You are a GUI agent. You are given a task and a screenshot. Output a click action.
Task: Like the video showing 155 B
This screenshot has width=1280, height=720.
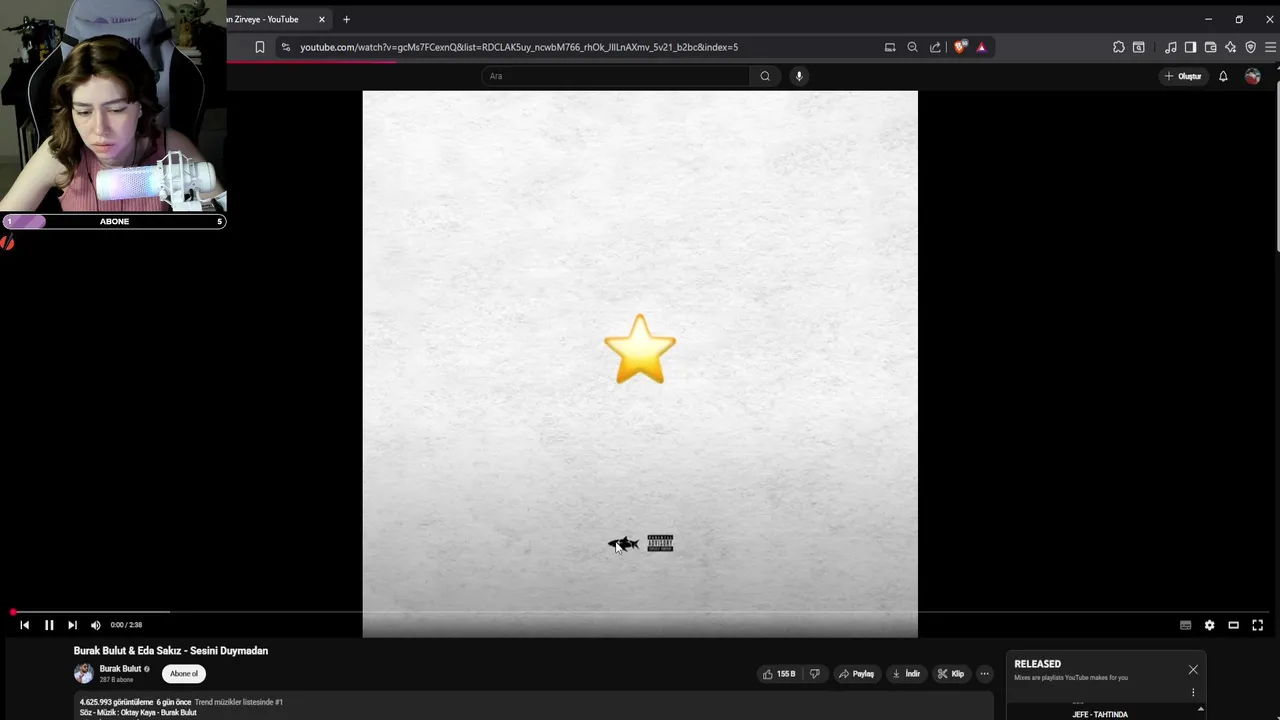[x=779, y=674]
